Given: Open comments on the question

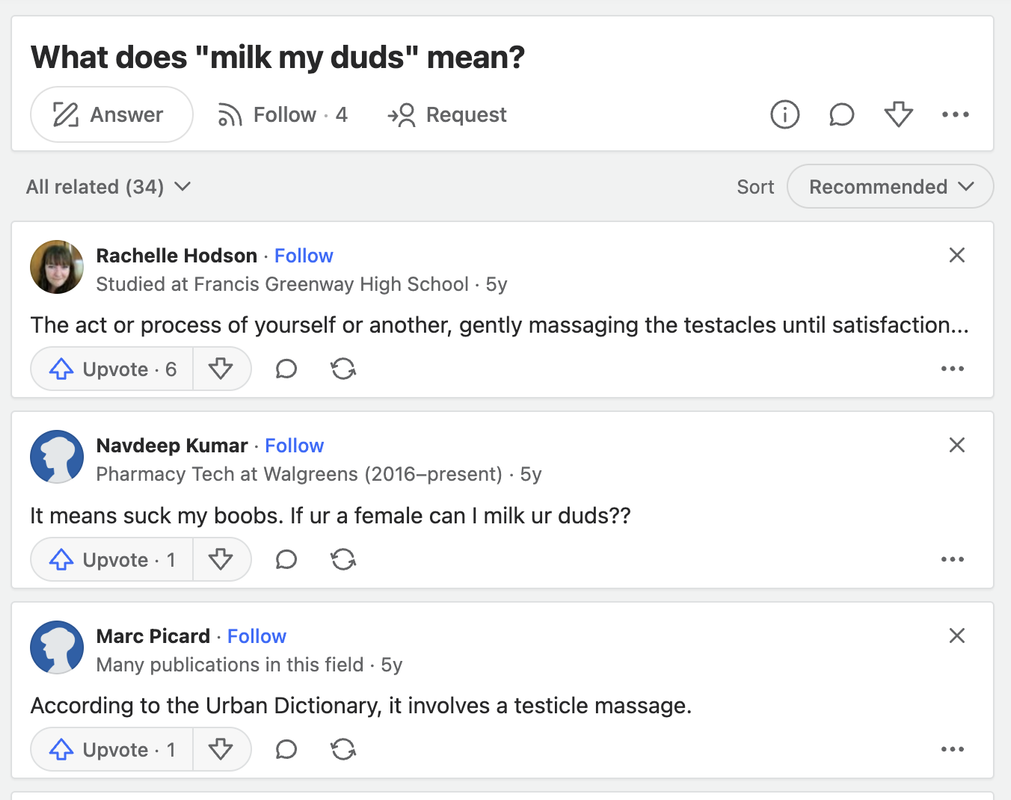Looking at the screenshot, I should (841, 115).
